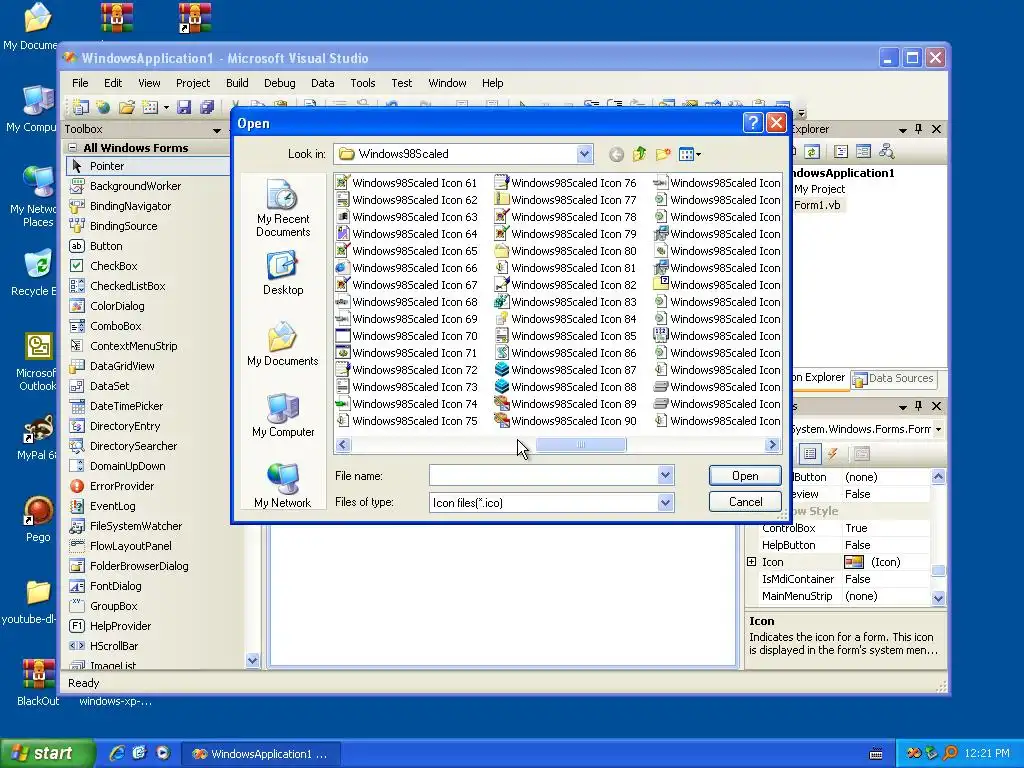The height and width of the screenshot is (768, 1024).
Task: Click the BlackOut desktop icon
Action: click(x=38, y=682)
